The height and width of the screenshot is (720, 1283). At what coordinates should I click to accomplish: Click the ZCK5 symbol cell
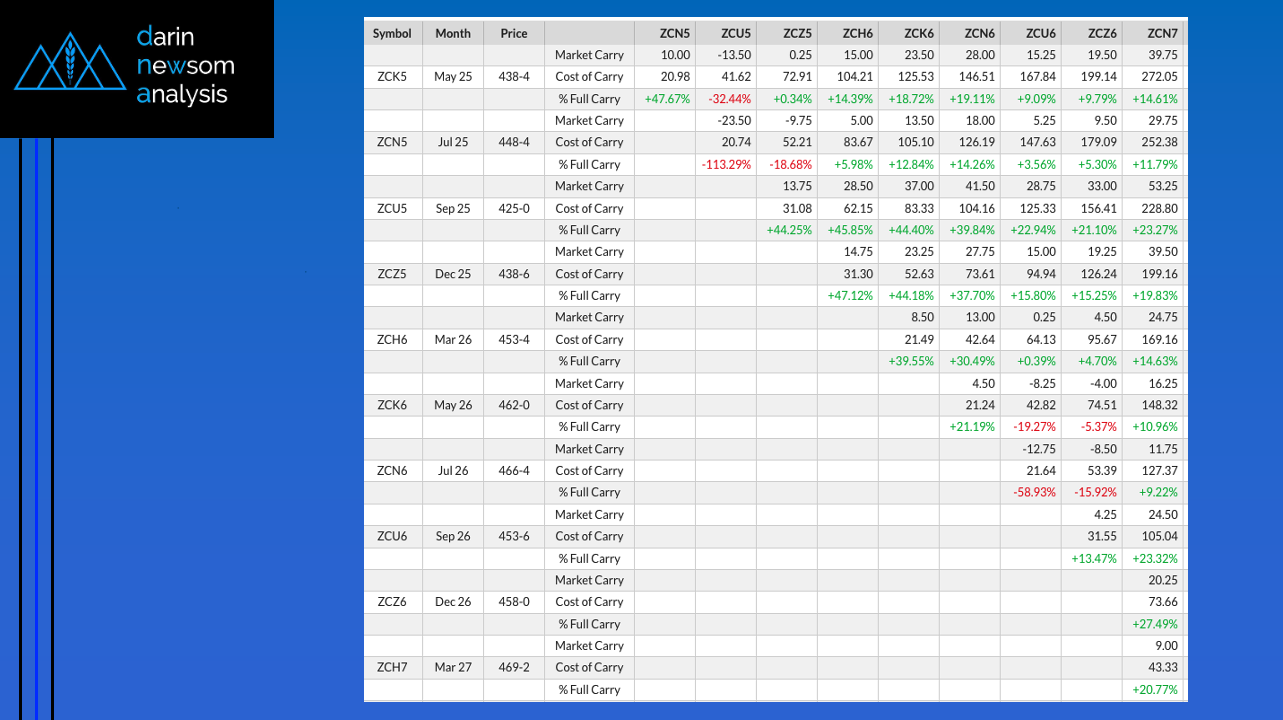pyautogui.click(x=392, y=77)
